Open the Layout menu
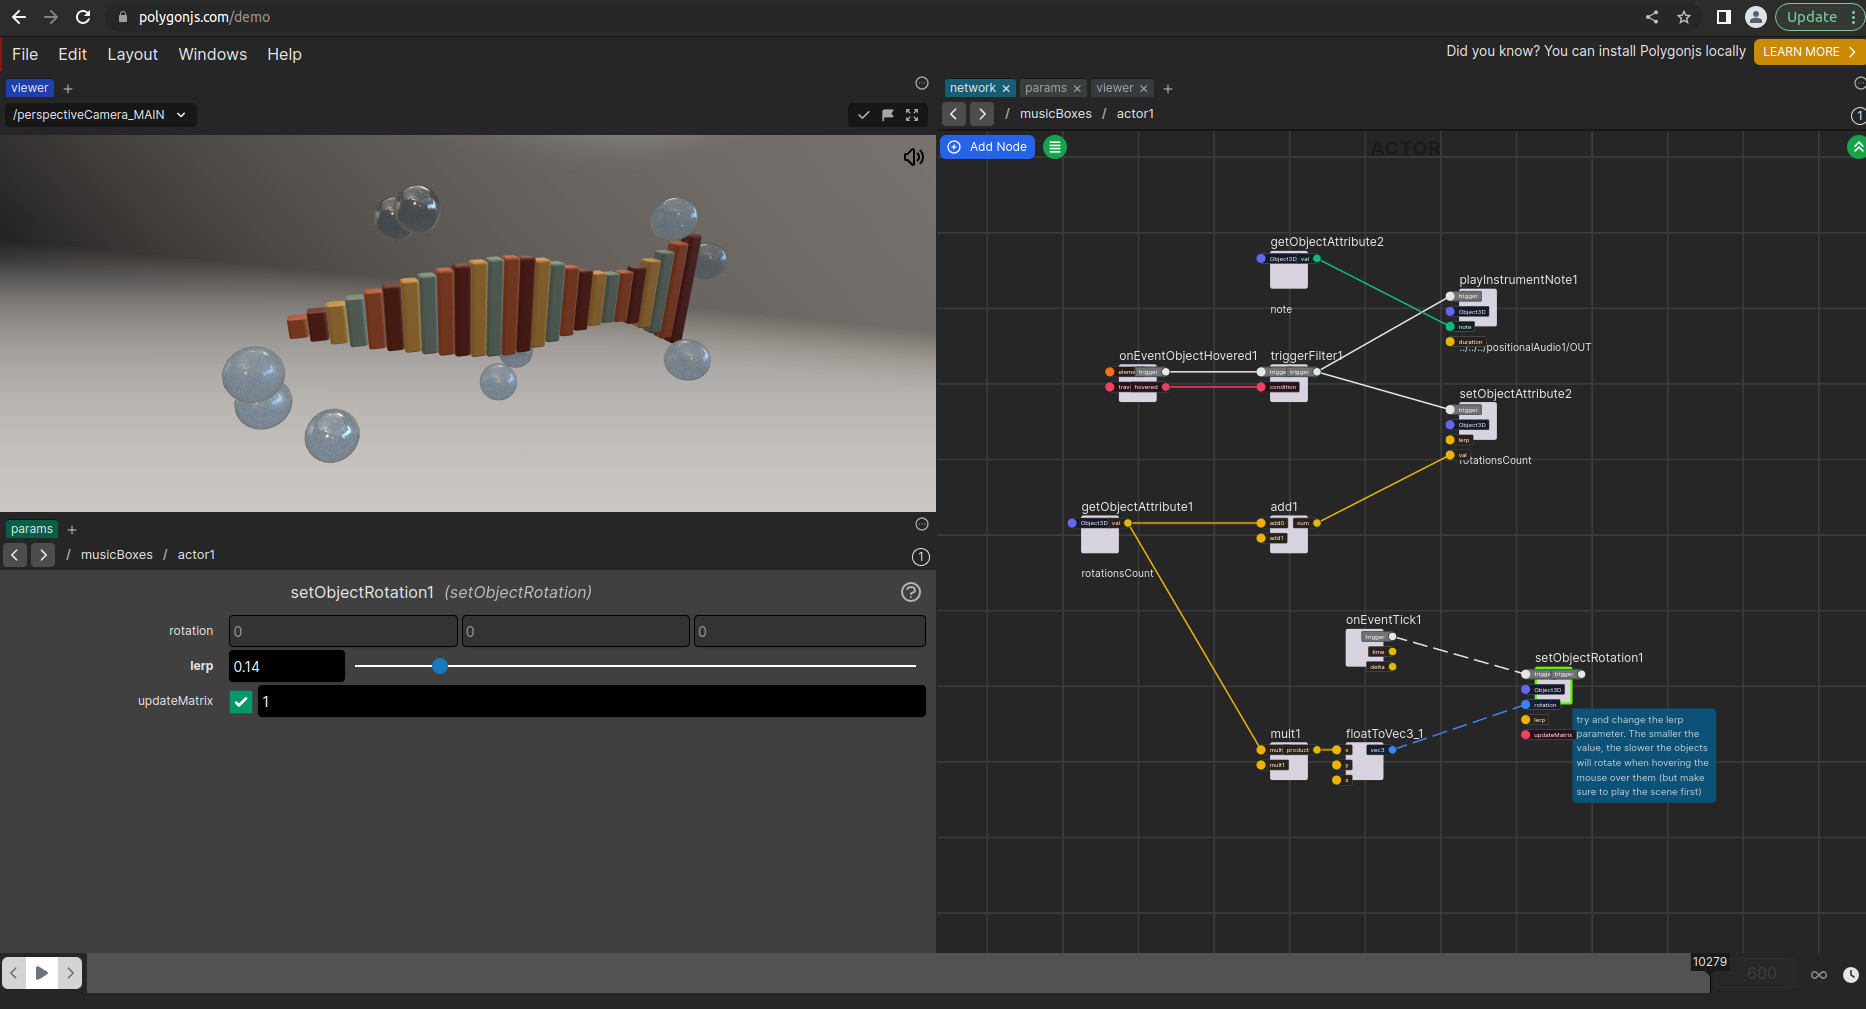 coord(132,54)
